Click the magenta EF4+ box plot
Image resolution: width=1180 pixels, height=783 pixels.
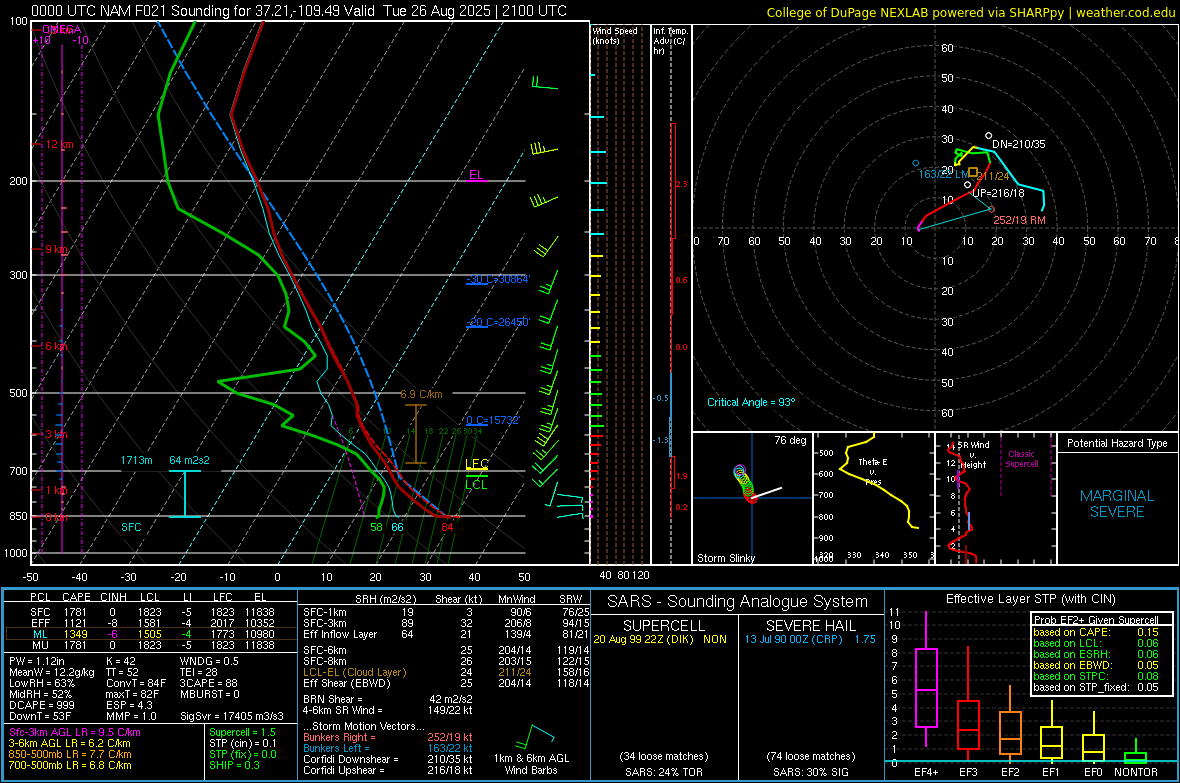point(926,679)
